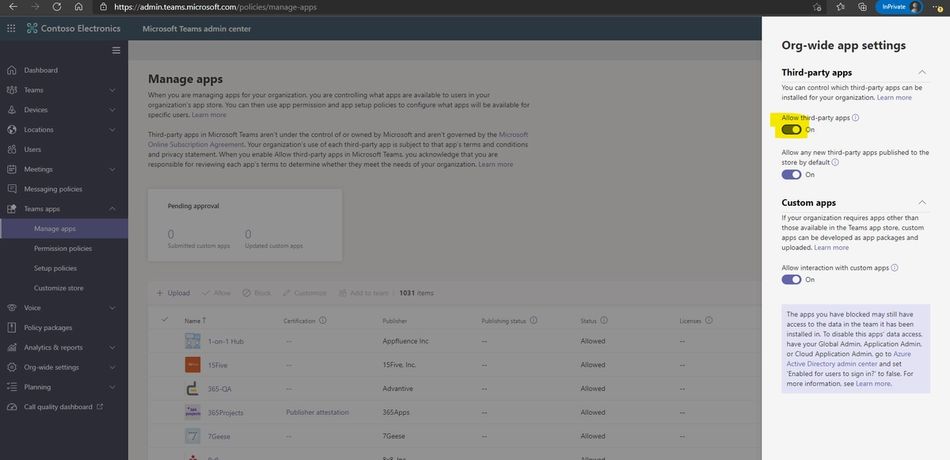Screen dimensions: 950x460
Task: Expand the Teams menu chevron
Action: click(x=113, y=90)
